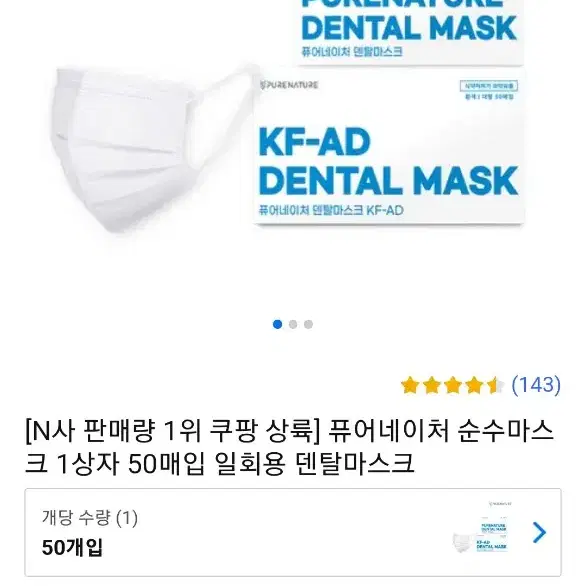Viewport: 586px width, 586px height.
Task: Tap the small product thumbnail in option box
Action: (482, 527)
